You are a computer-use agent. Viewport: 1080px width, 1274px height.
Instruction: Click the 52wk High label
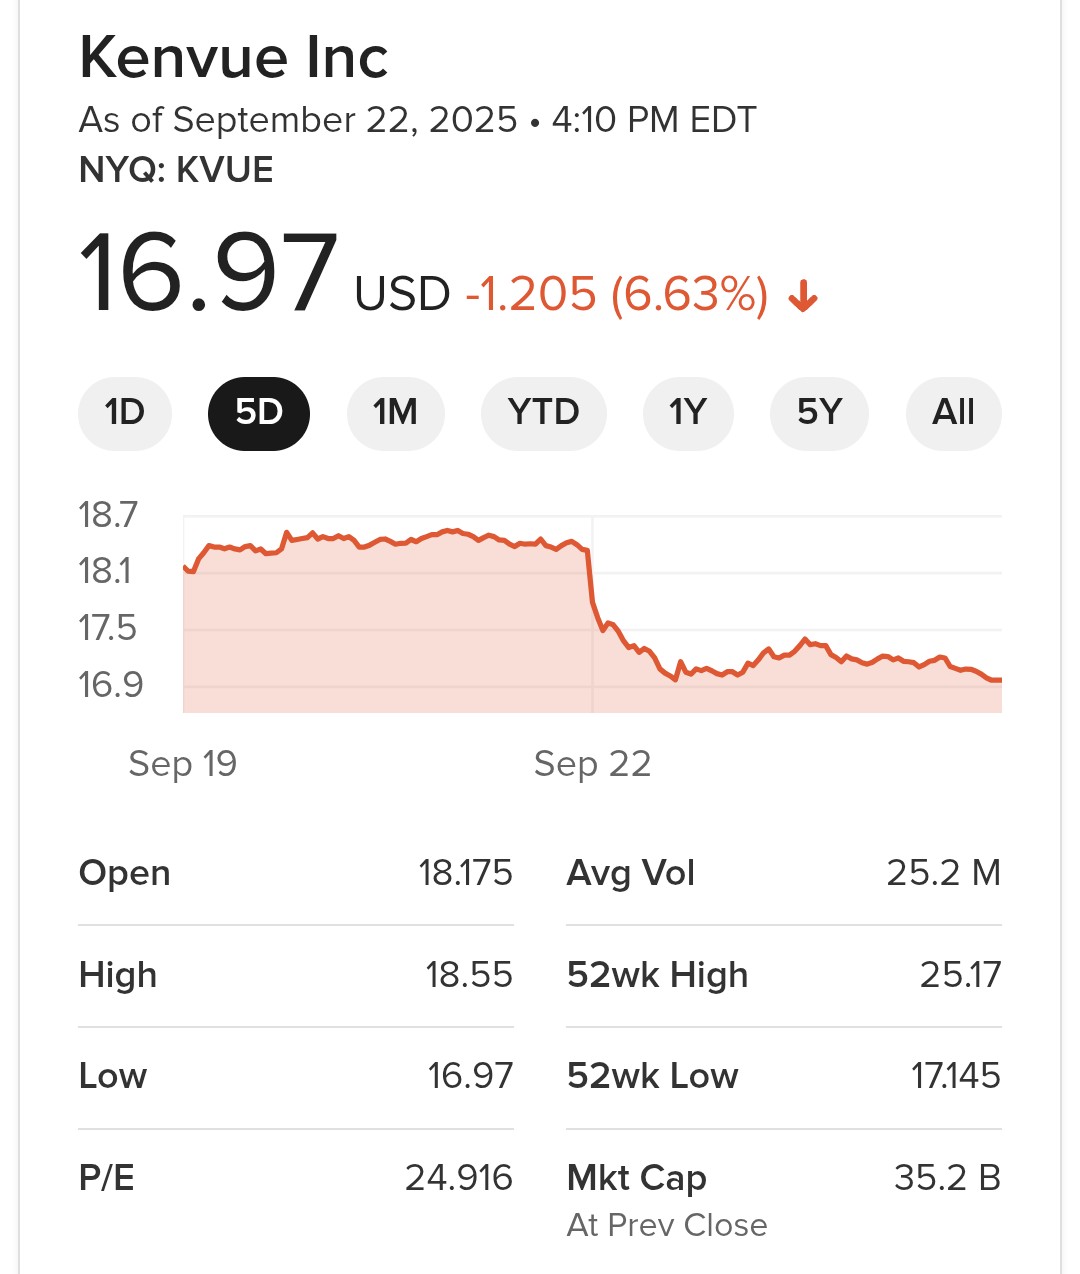(657, 975)
